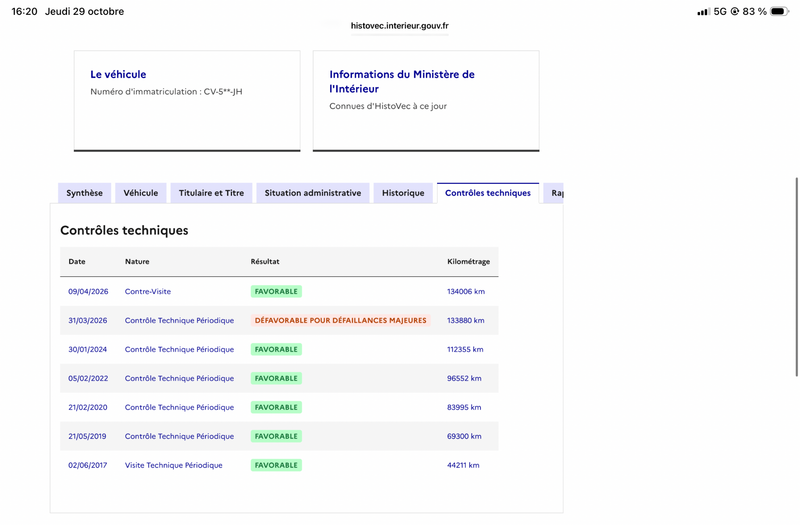
Task: Tap the battery icon in status bar
Action: pyautogui.click(x=779, y=11)
